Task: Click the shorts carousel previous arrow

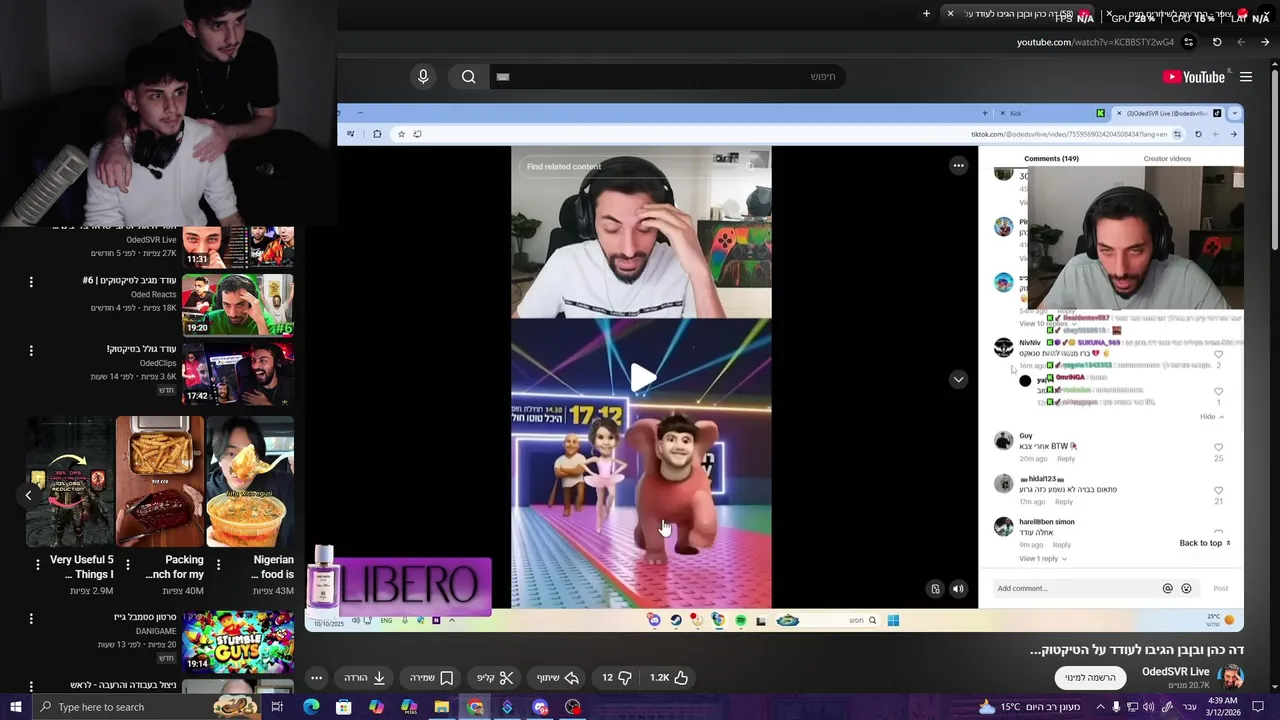Action: coord(28,495)
